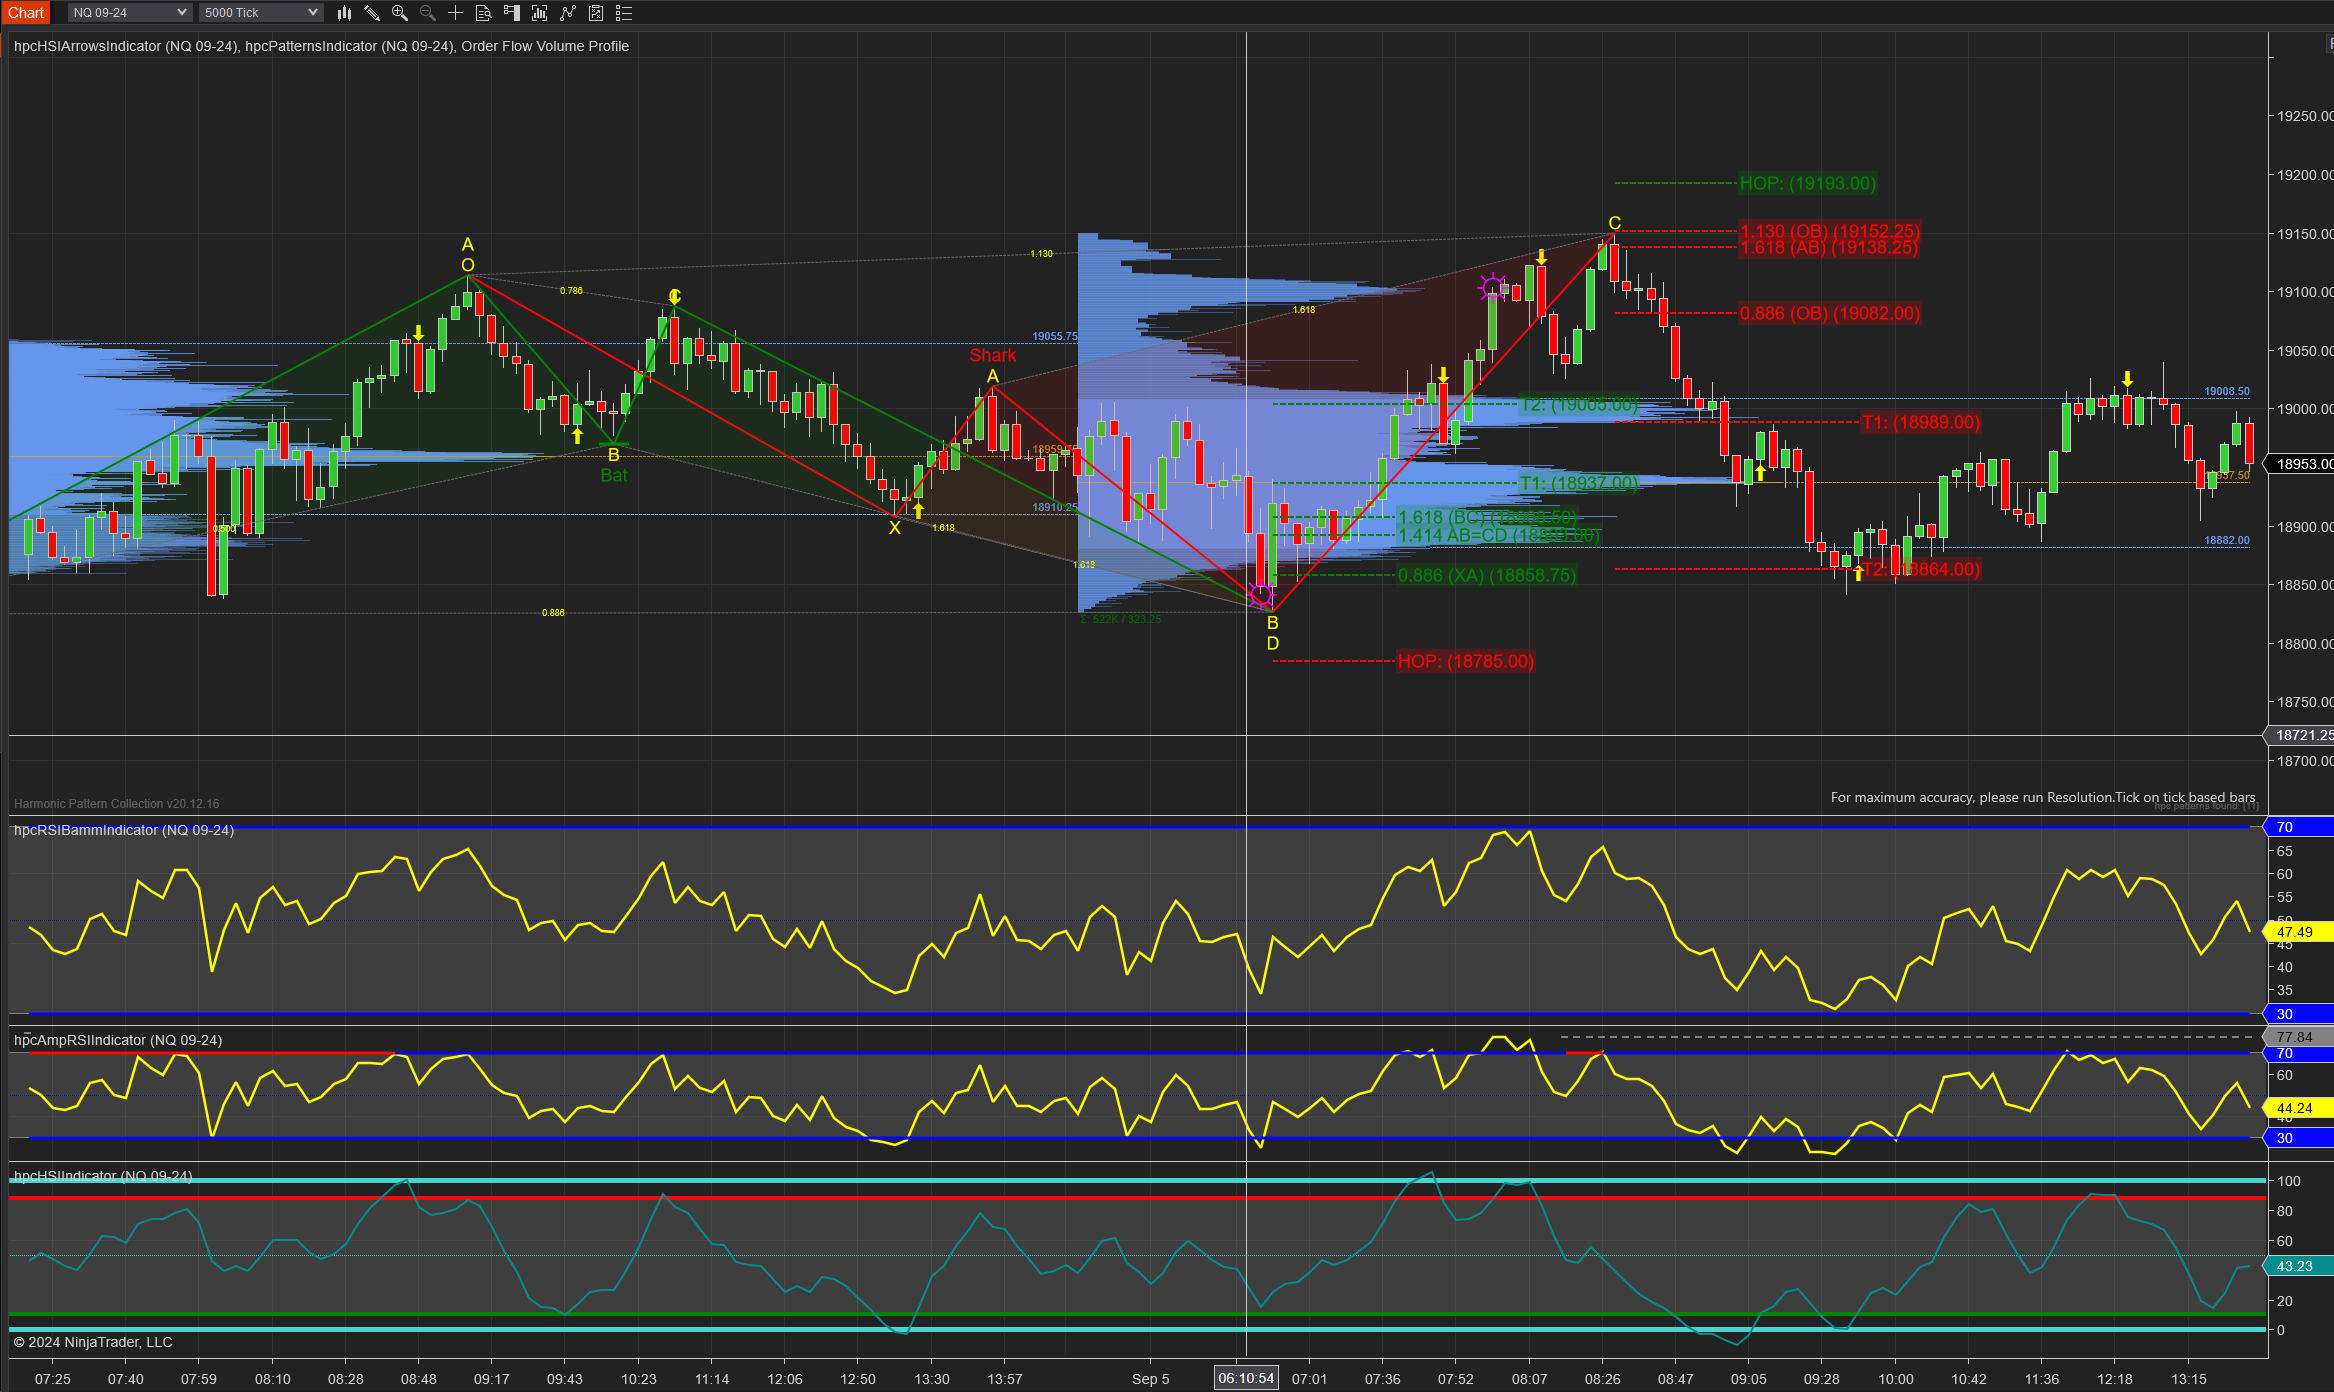Screen dimensions: 2334x1392
Task: Open chart Properties list icon
Action: click(x=624, y=13)
